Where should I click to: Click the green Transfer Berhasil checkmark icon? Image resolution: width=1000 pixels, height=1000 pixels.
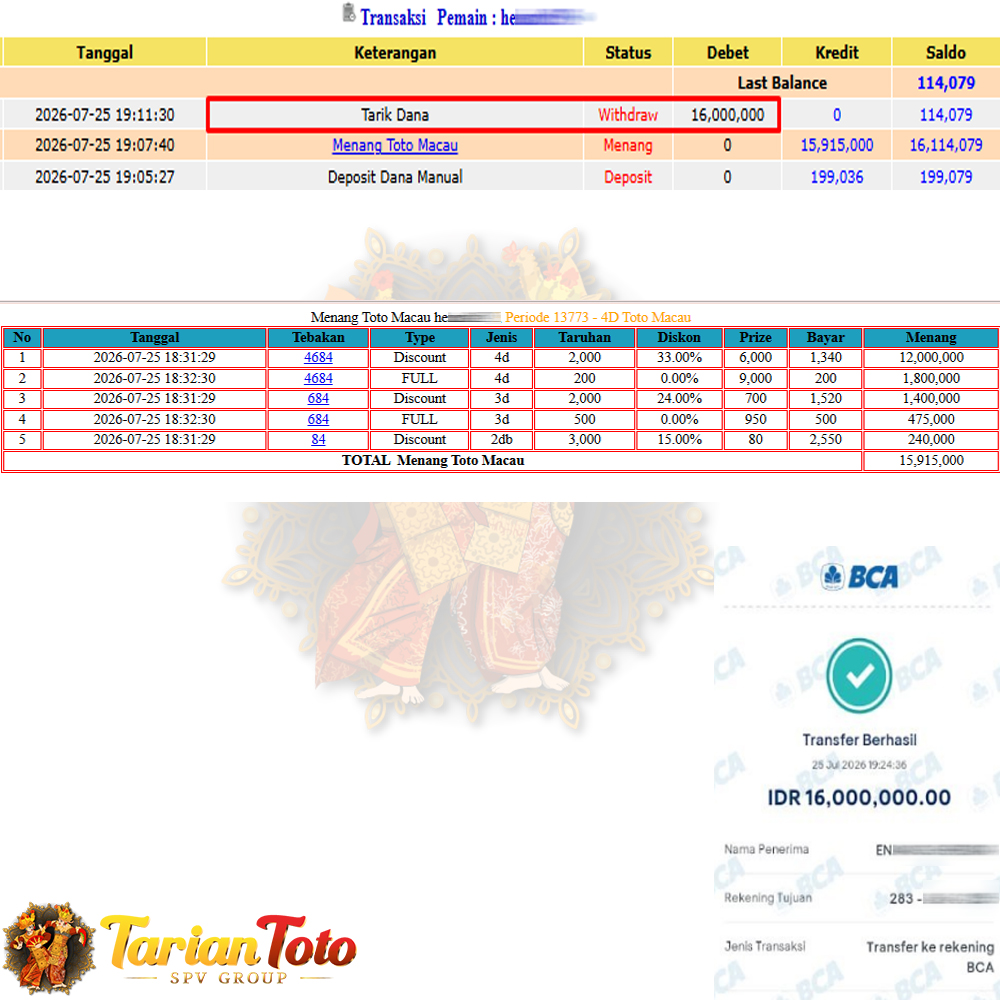[x=859, y=676]
